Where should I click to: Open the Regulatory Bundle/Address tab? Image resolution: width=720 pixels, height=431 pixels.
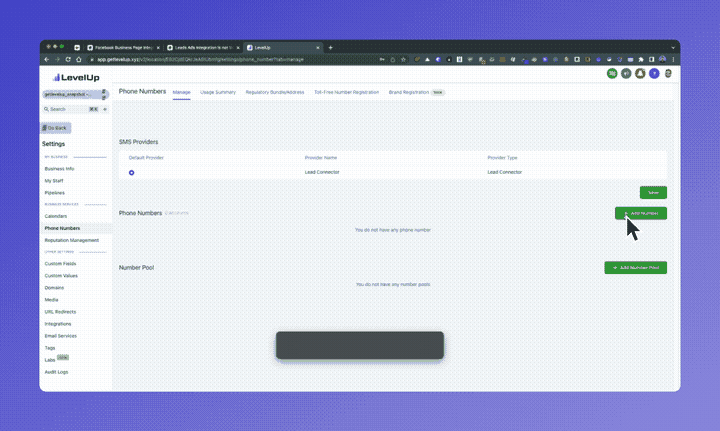[275, 92]
